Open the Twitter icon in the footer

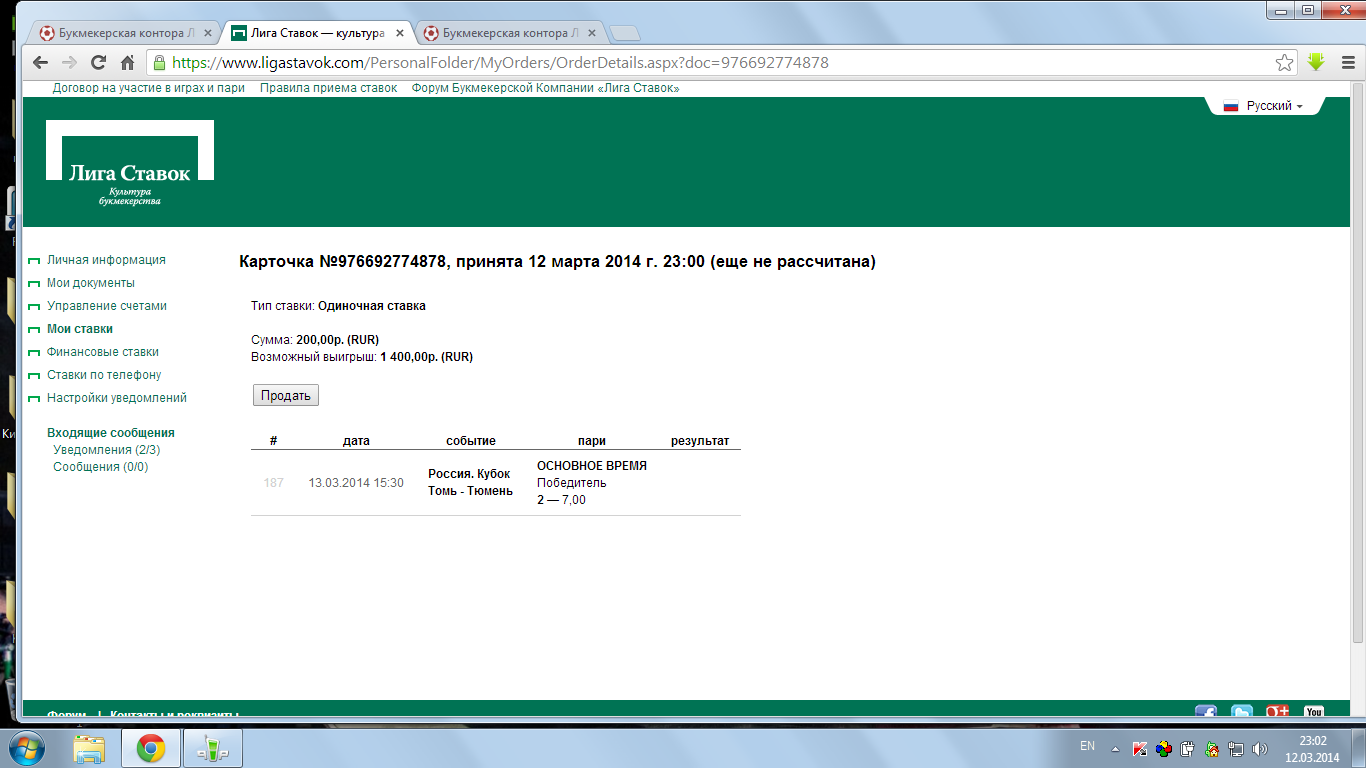1242,712
